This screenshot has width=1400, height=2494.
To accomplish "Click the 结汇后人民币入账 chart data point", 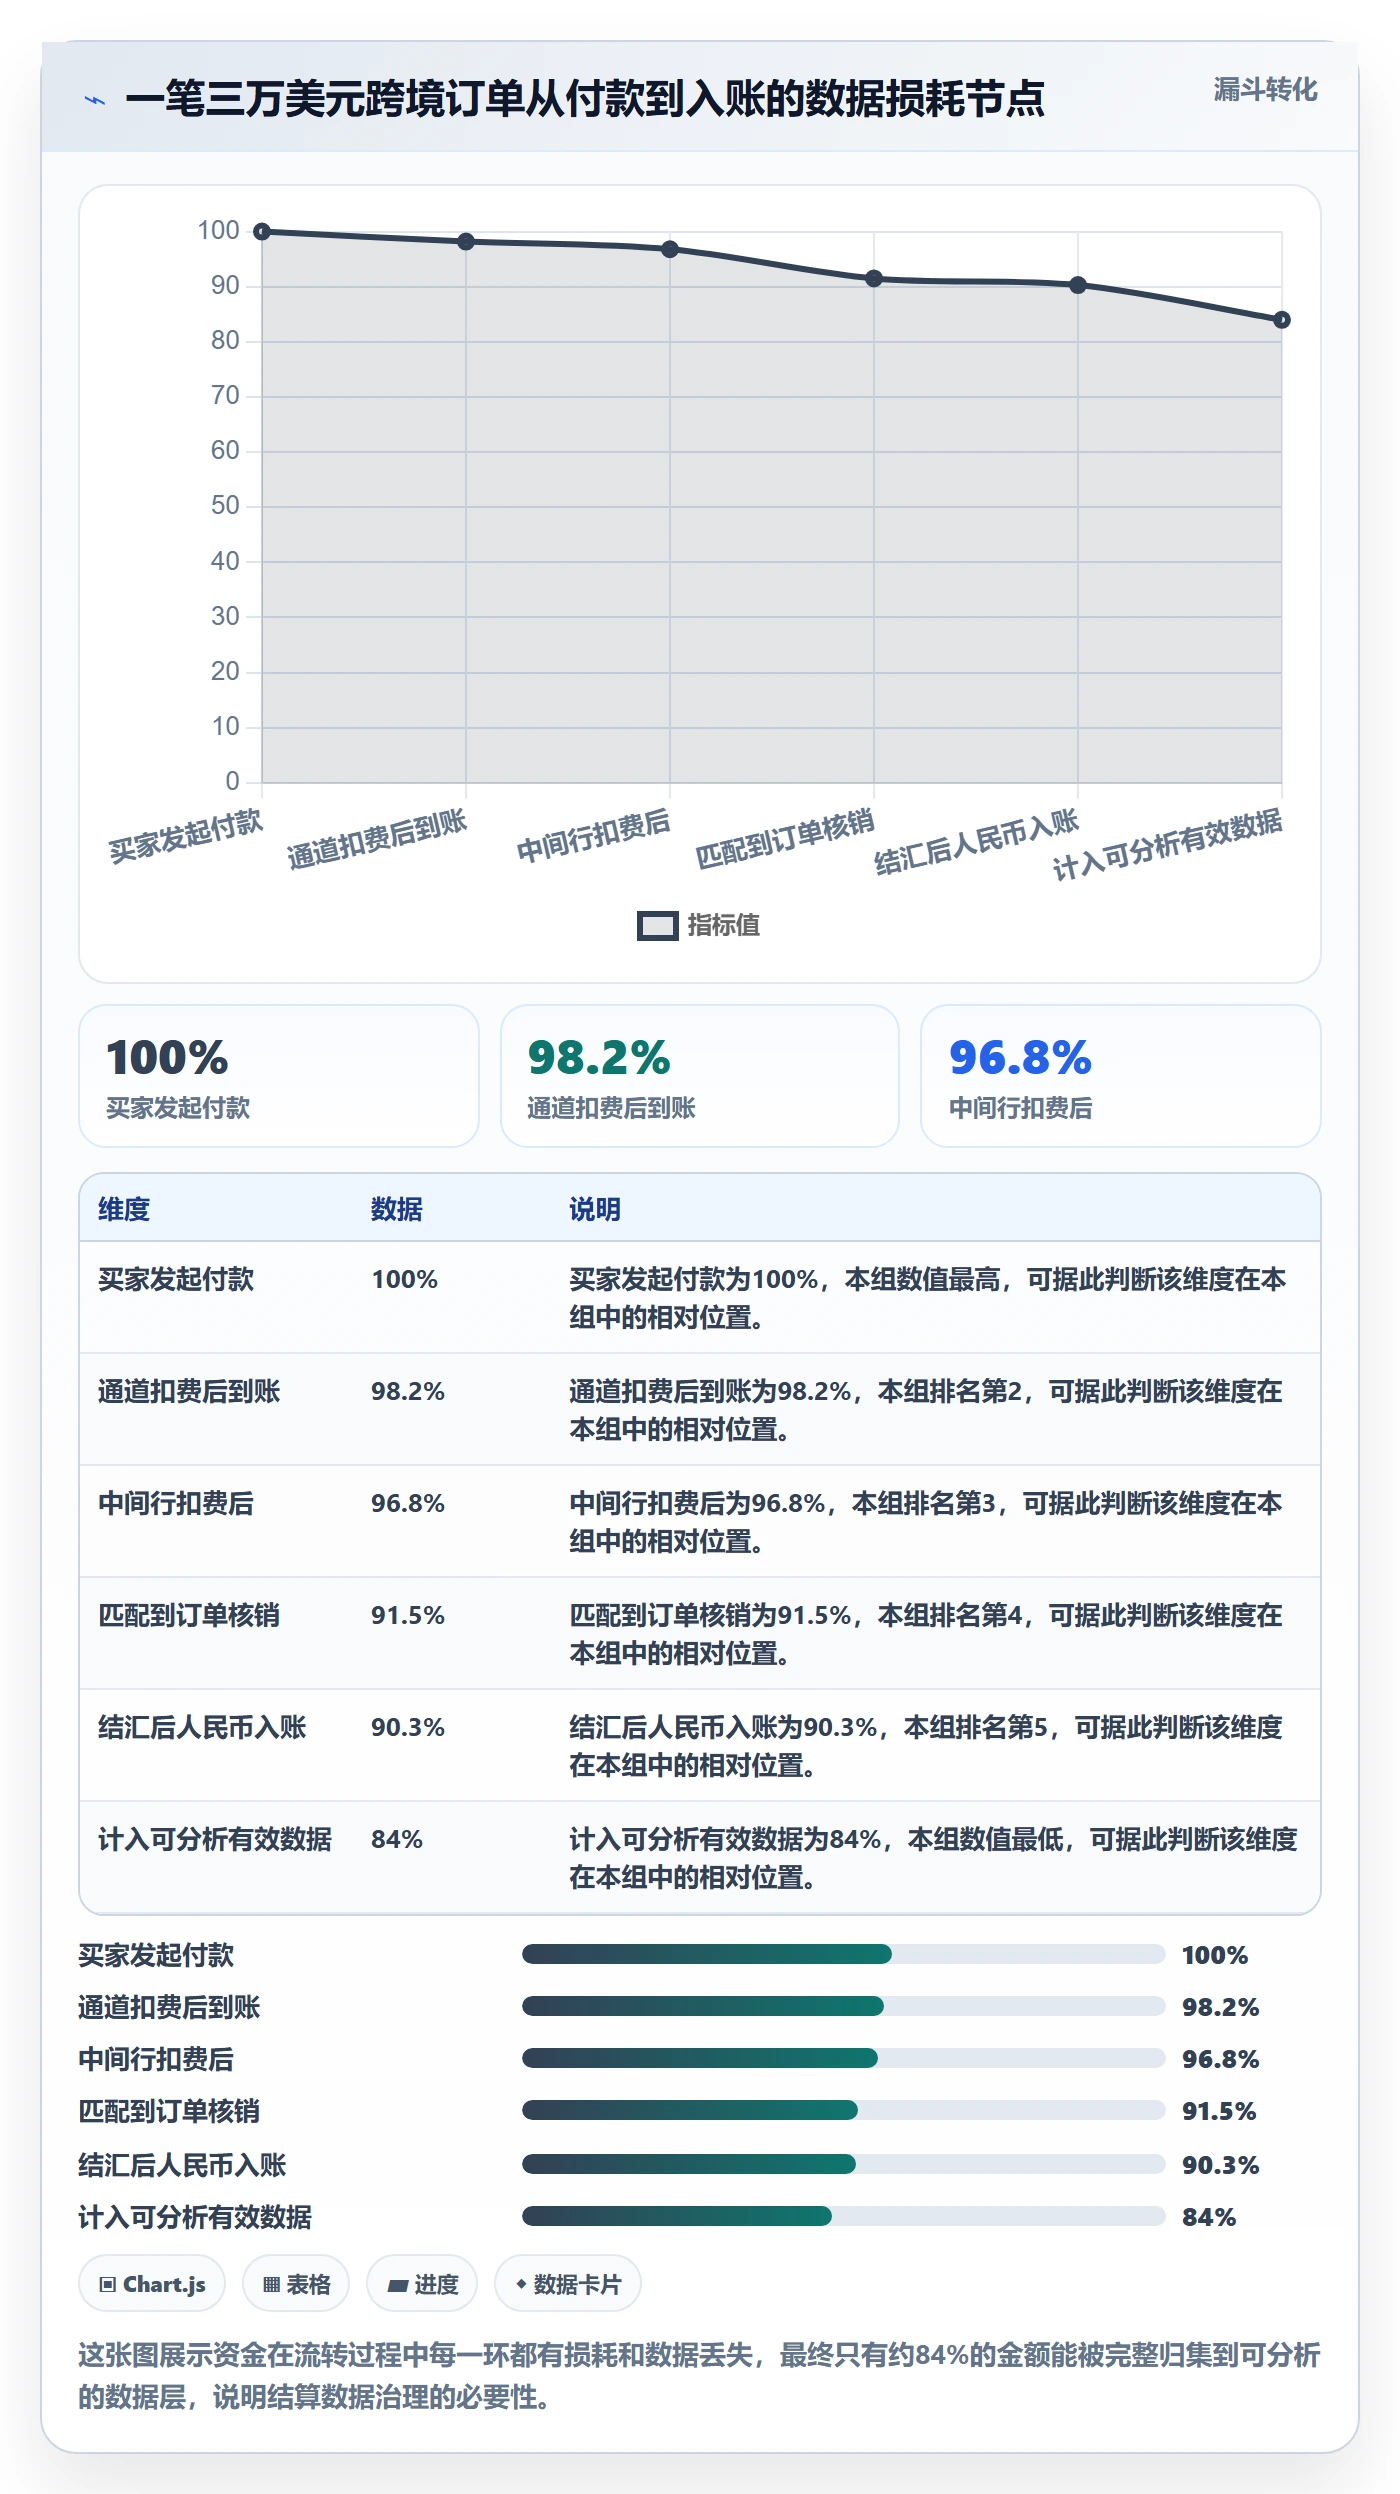I will pyautogui.click(x=1078, y=285).
